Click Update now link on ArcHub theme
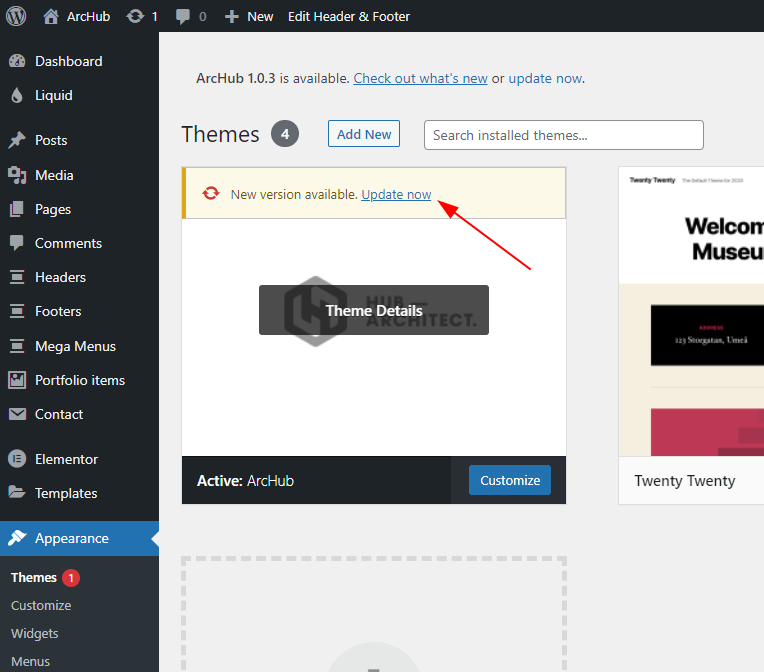 tap(396, 194)
